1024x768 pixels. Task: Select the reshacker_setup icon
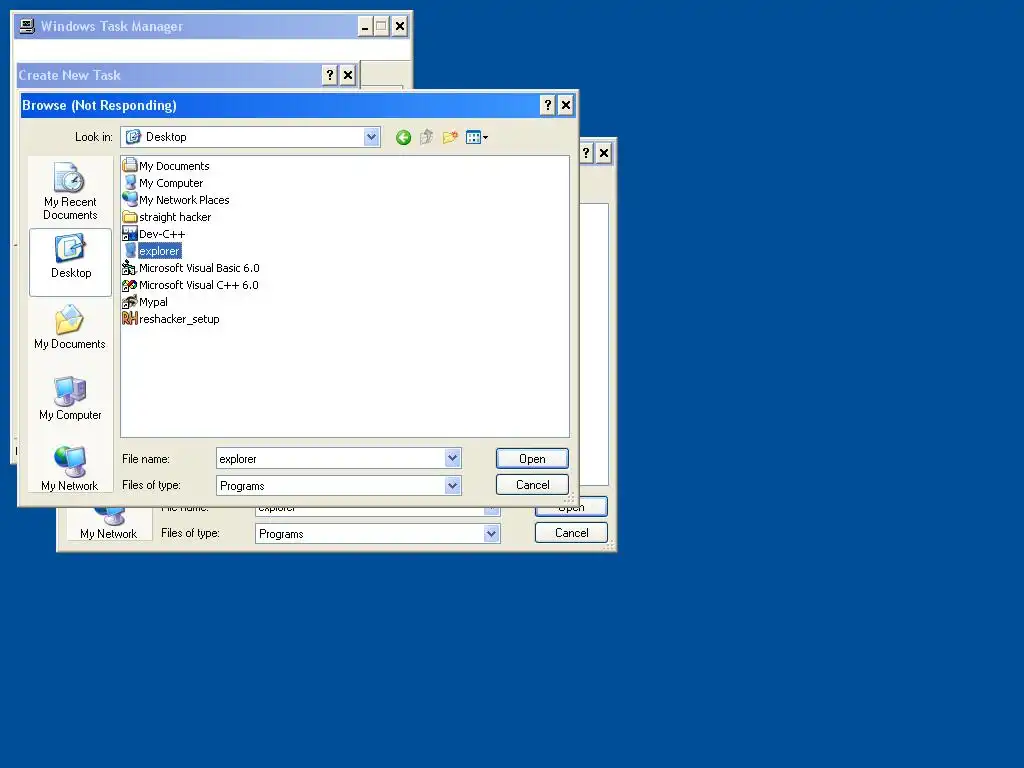point(130,318)
